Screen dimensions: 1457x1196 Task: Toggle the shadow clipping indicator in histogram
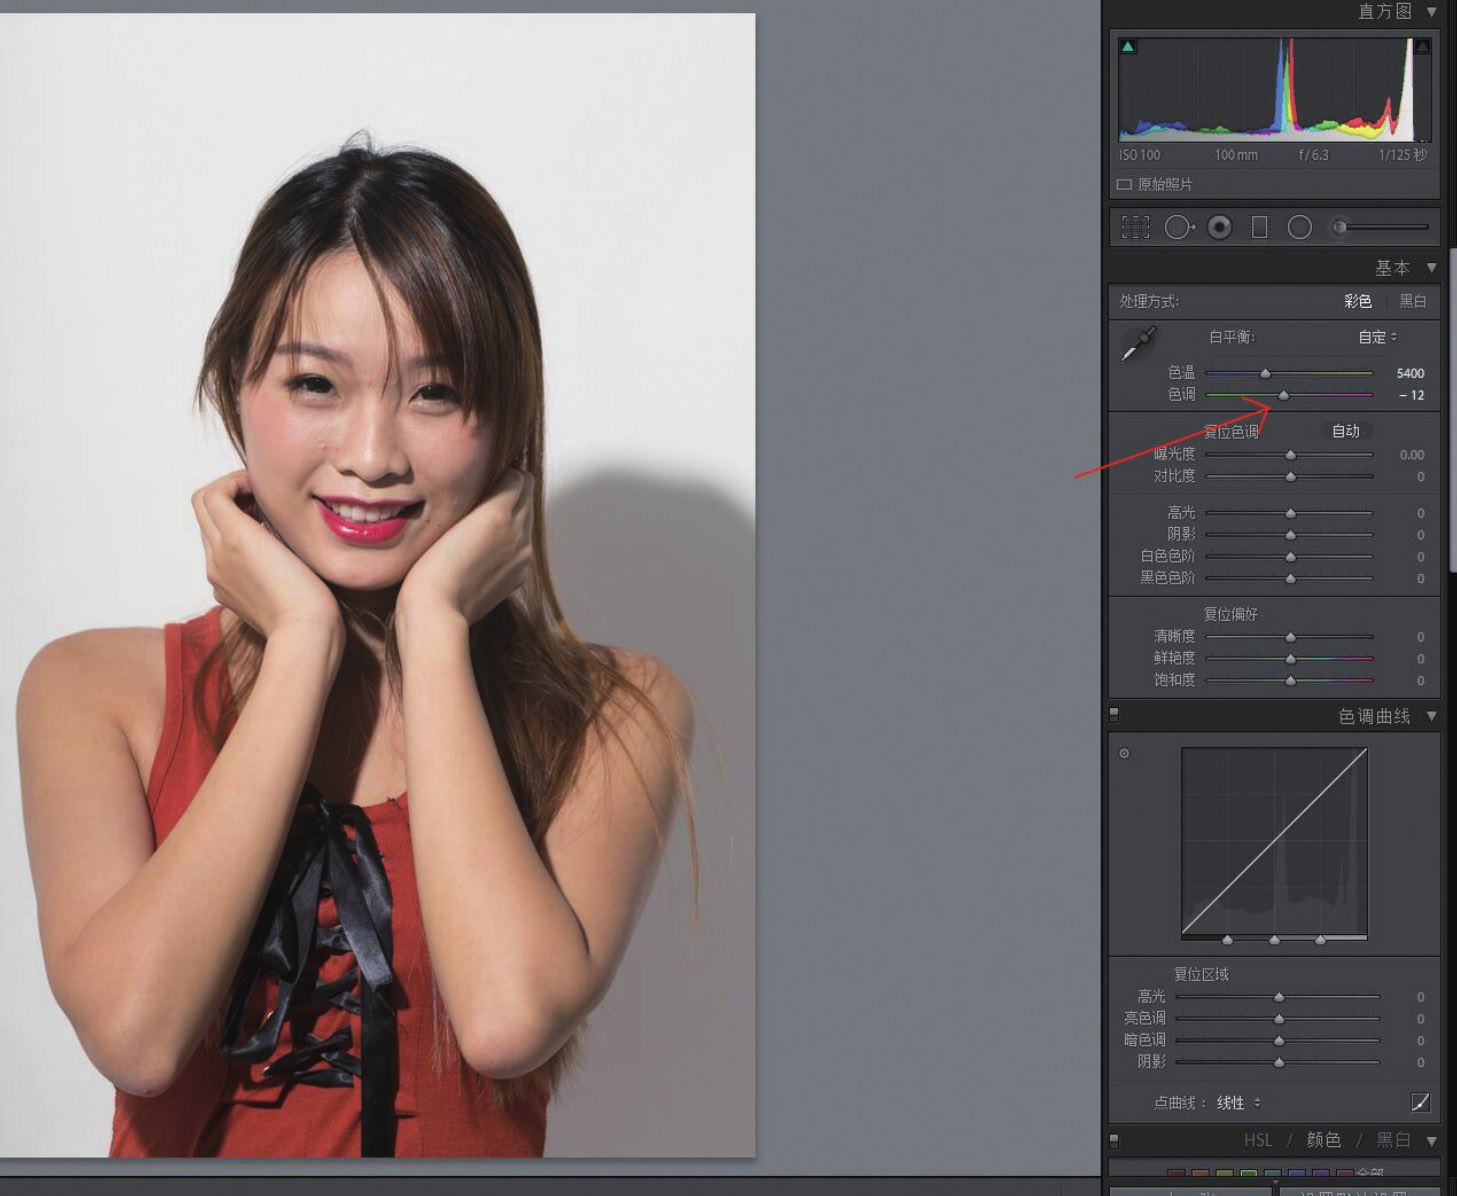pyautogui.click(x=1128, y=47)
